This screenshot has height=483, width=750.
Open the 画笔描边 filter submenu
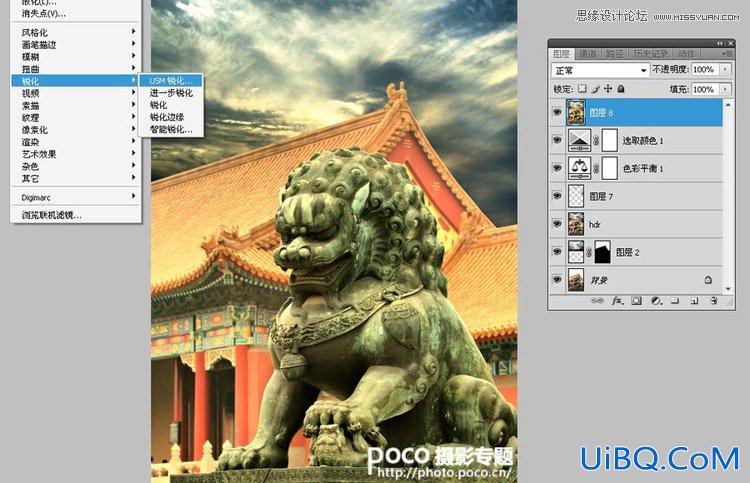76,44
